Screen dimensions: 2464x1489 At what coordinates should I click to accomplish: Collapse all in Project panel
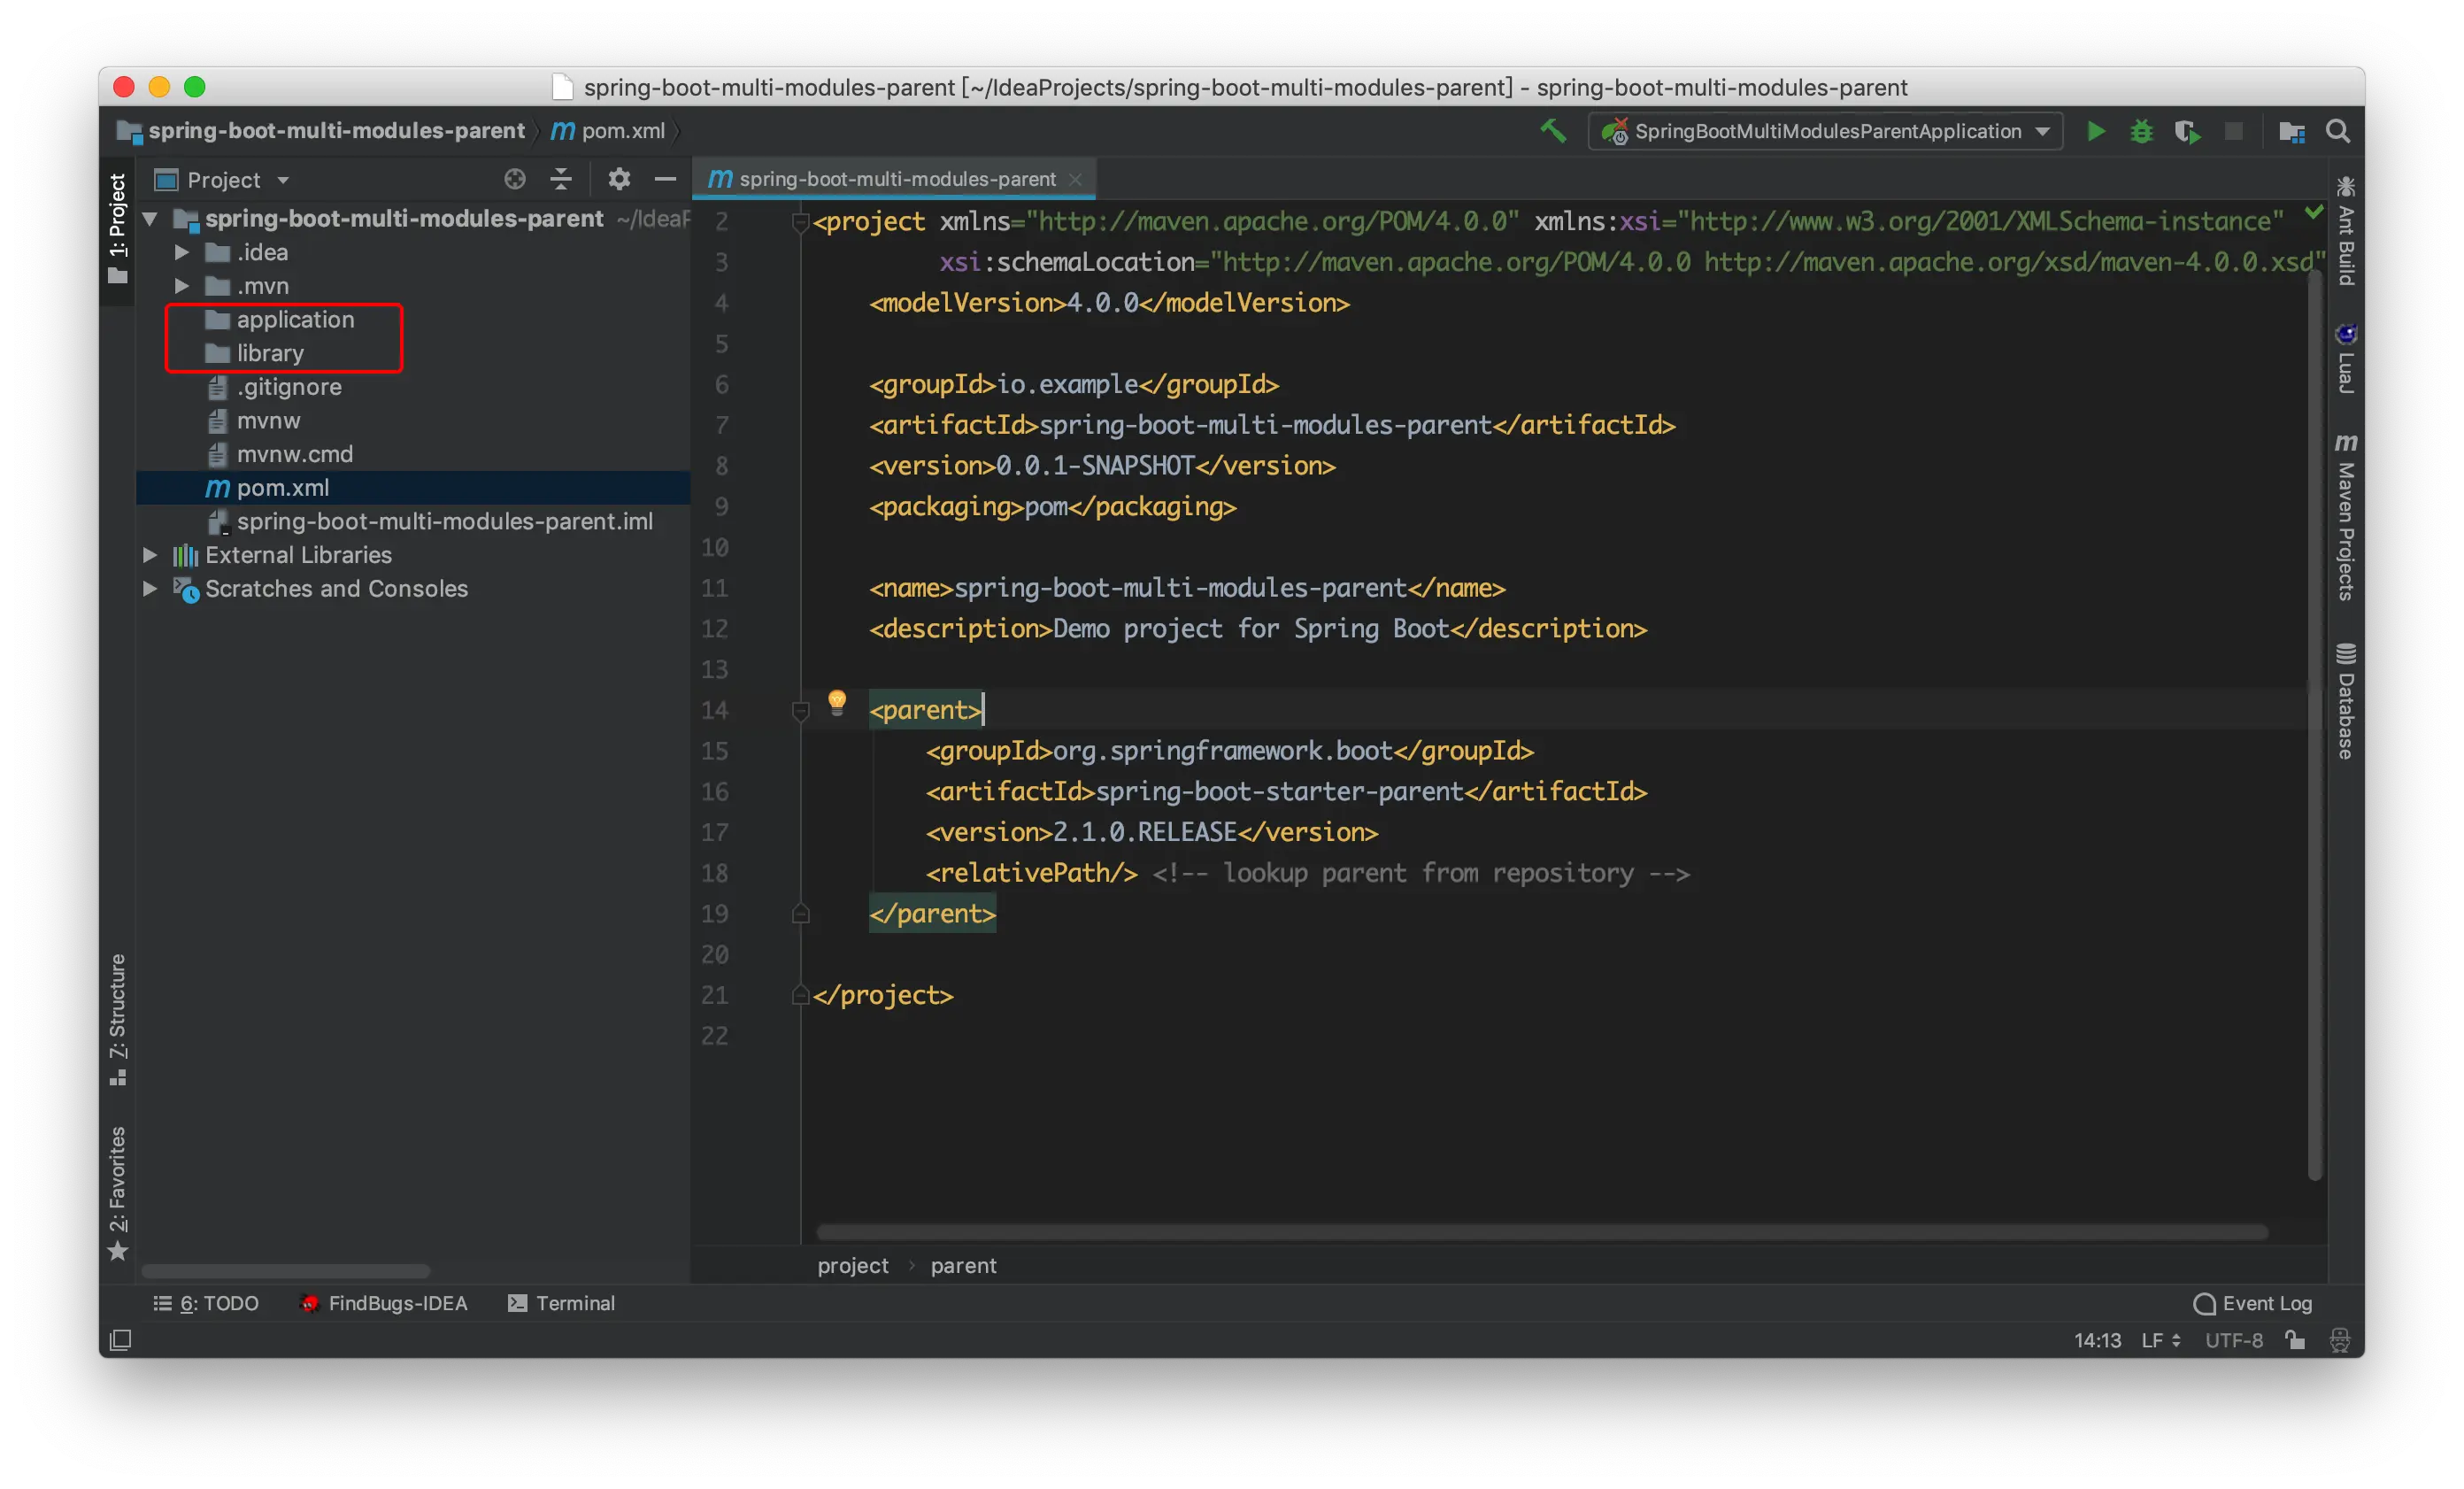(x=561, y=179)
